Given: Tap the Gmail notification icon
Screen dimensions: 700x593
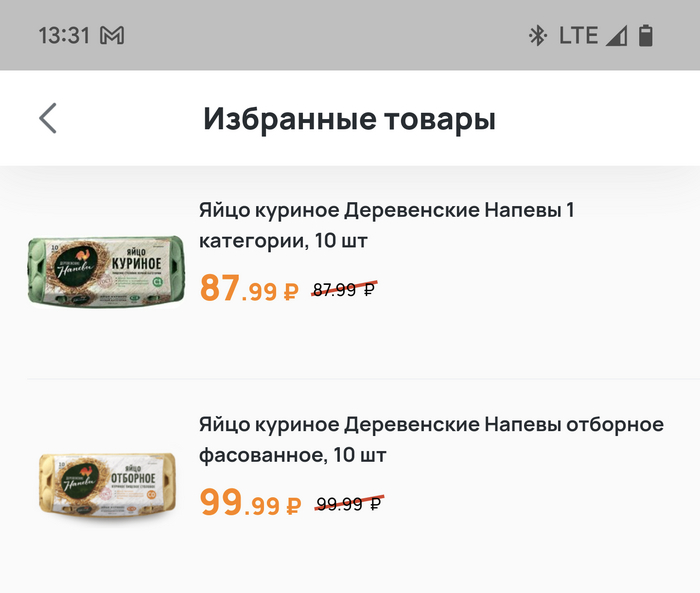Looking at the screenshot, I should point(112,36).
